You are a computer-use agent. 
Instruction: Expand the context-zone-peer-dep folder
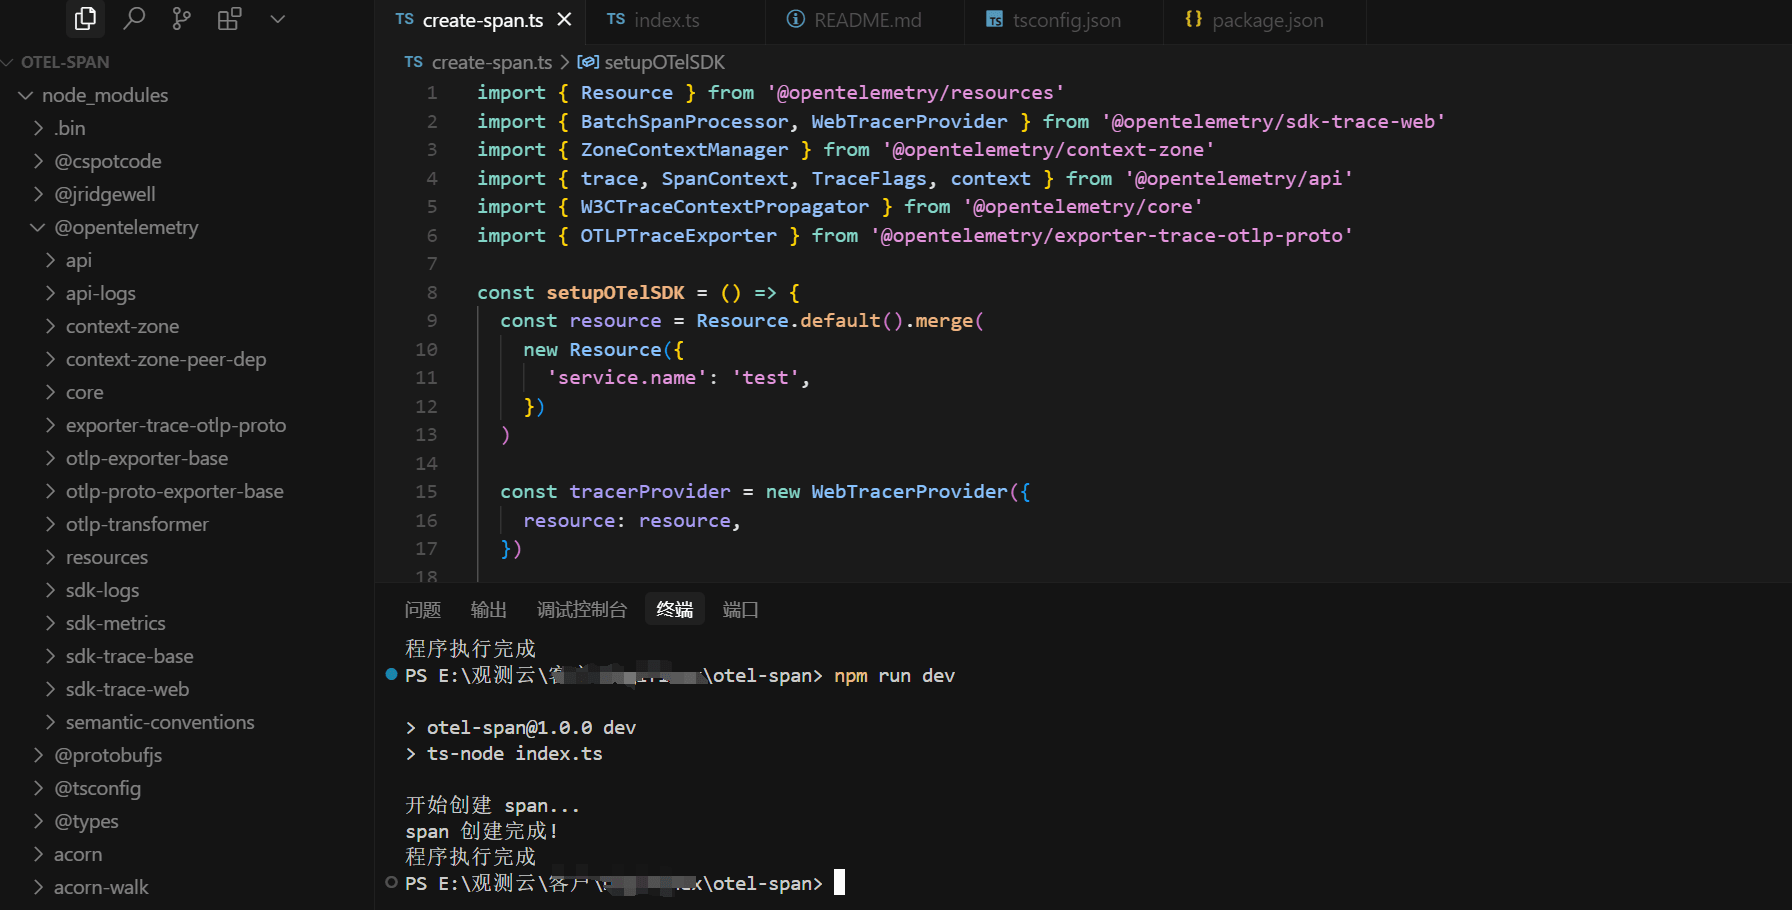click(50, 359)
